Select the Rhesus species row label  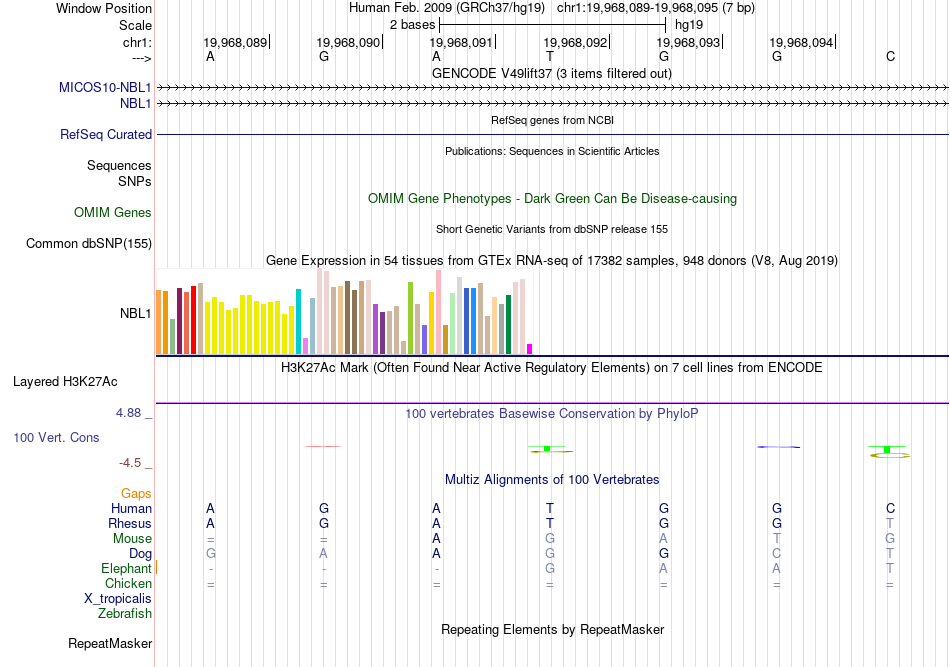(x=130, y=523)
